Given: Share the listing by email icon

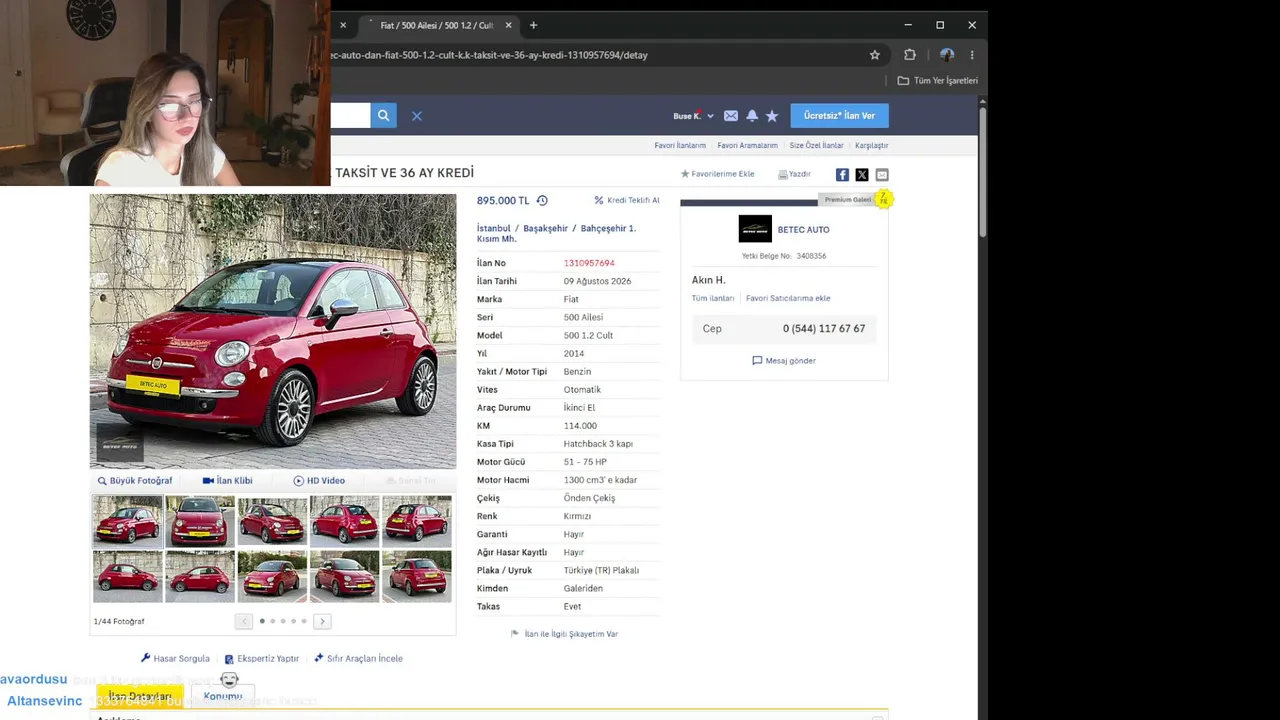Looking at the screenshot, I should [x=882, y=175].
